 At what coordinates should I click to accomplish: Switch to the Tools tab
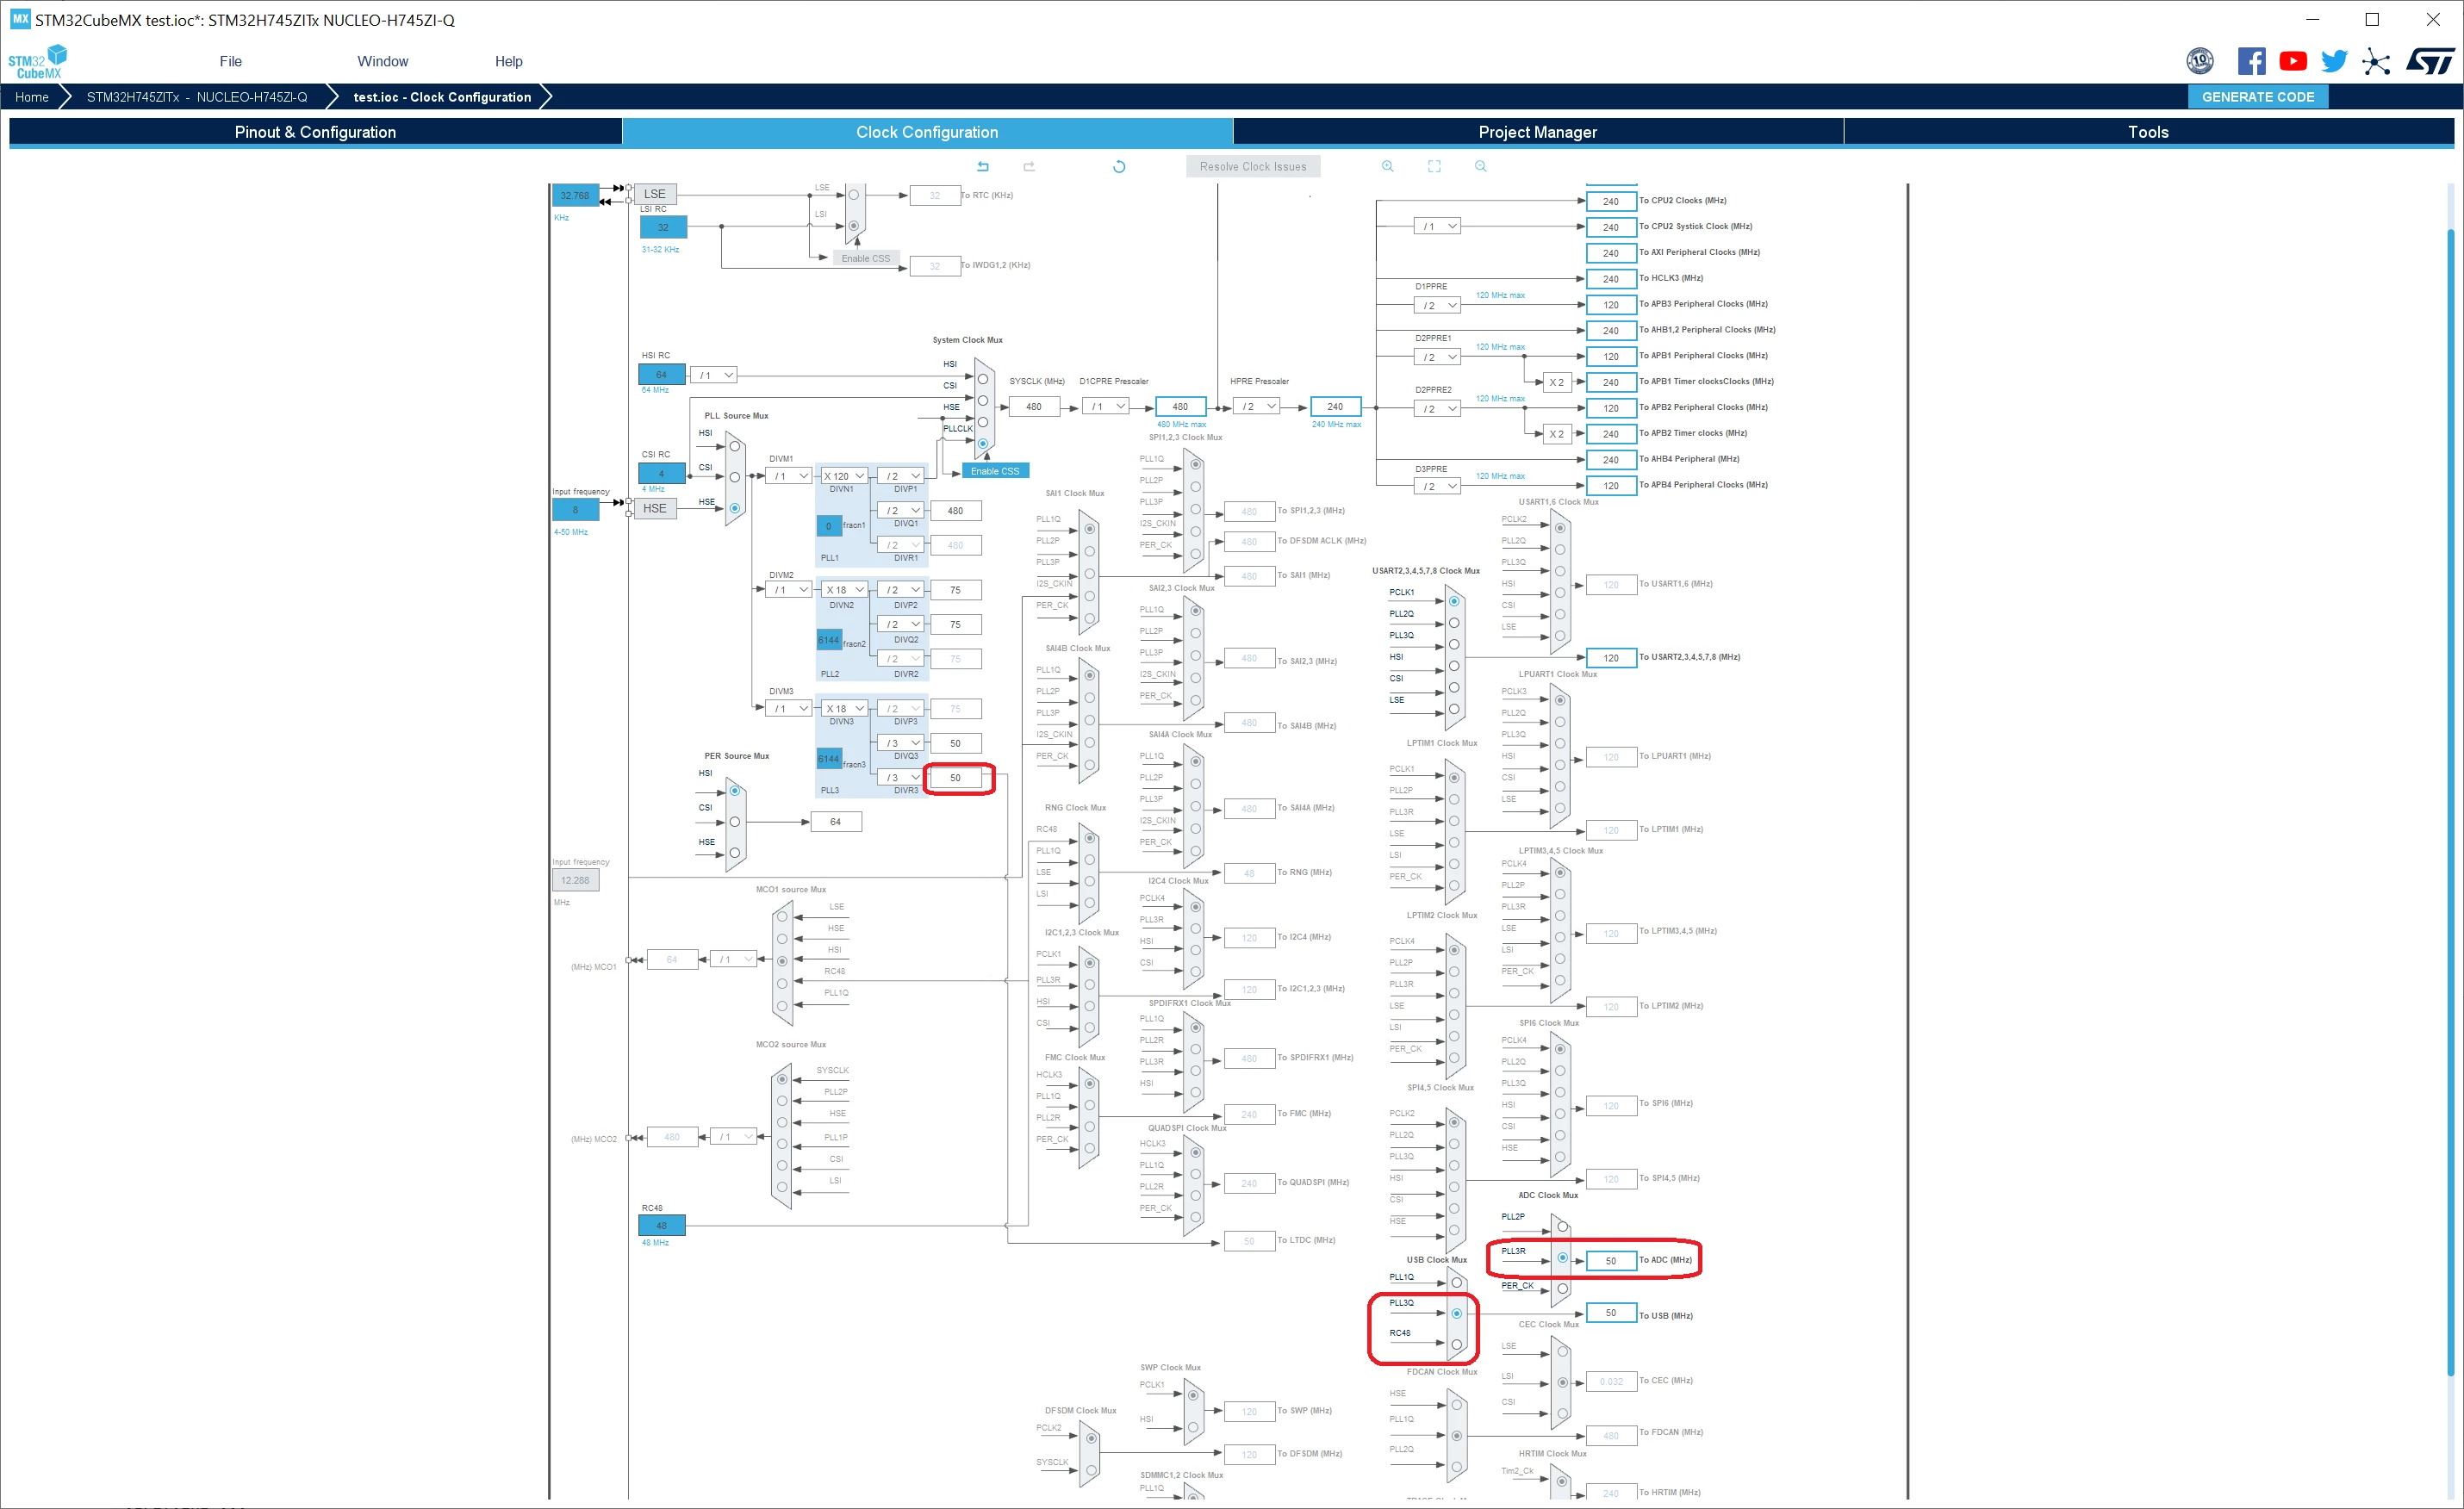(2148, 132)
